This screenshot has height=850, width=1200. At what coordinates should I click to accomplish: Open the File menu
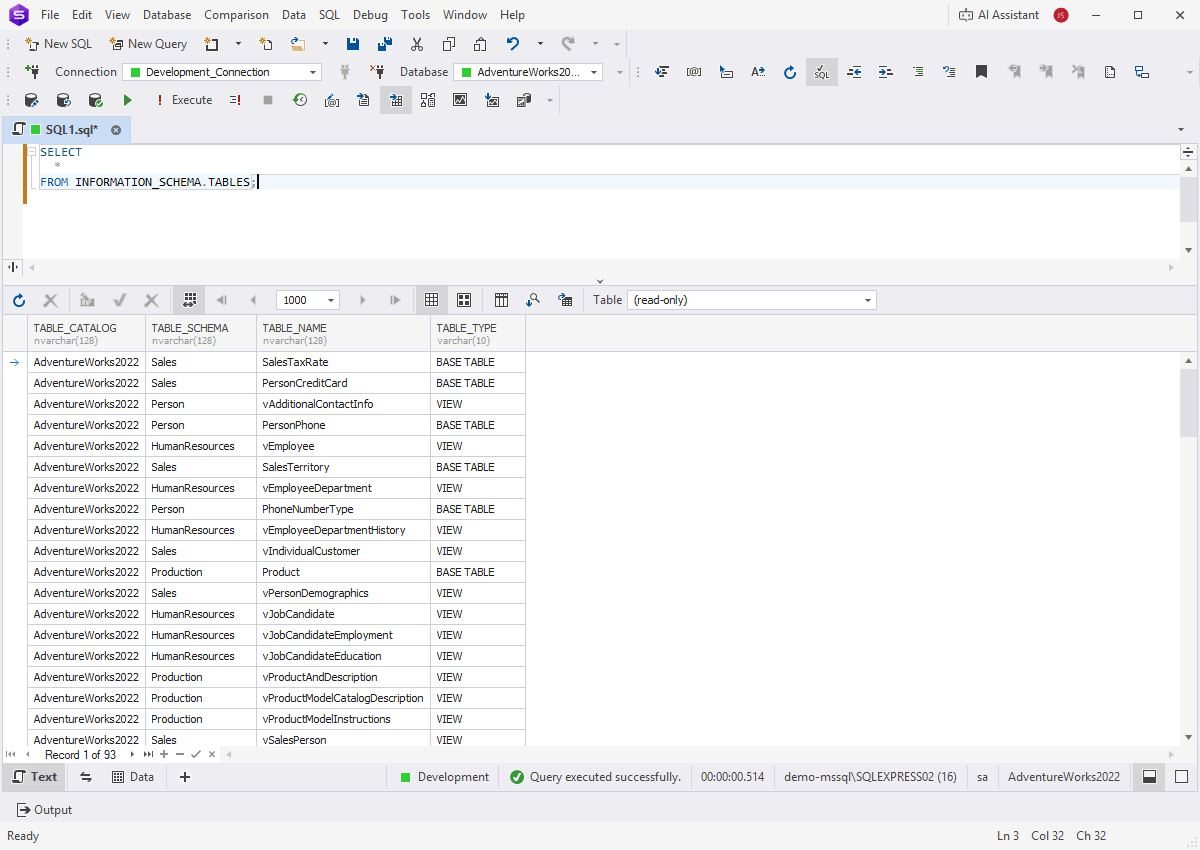tap(50, 15)
